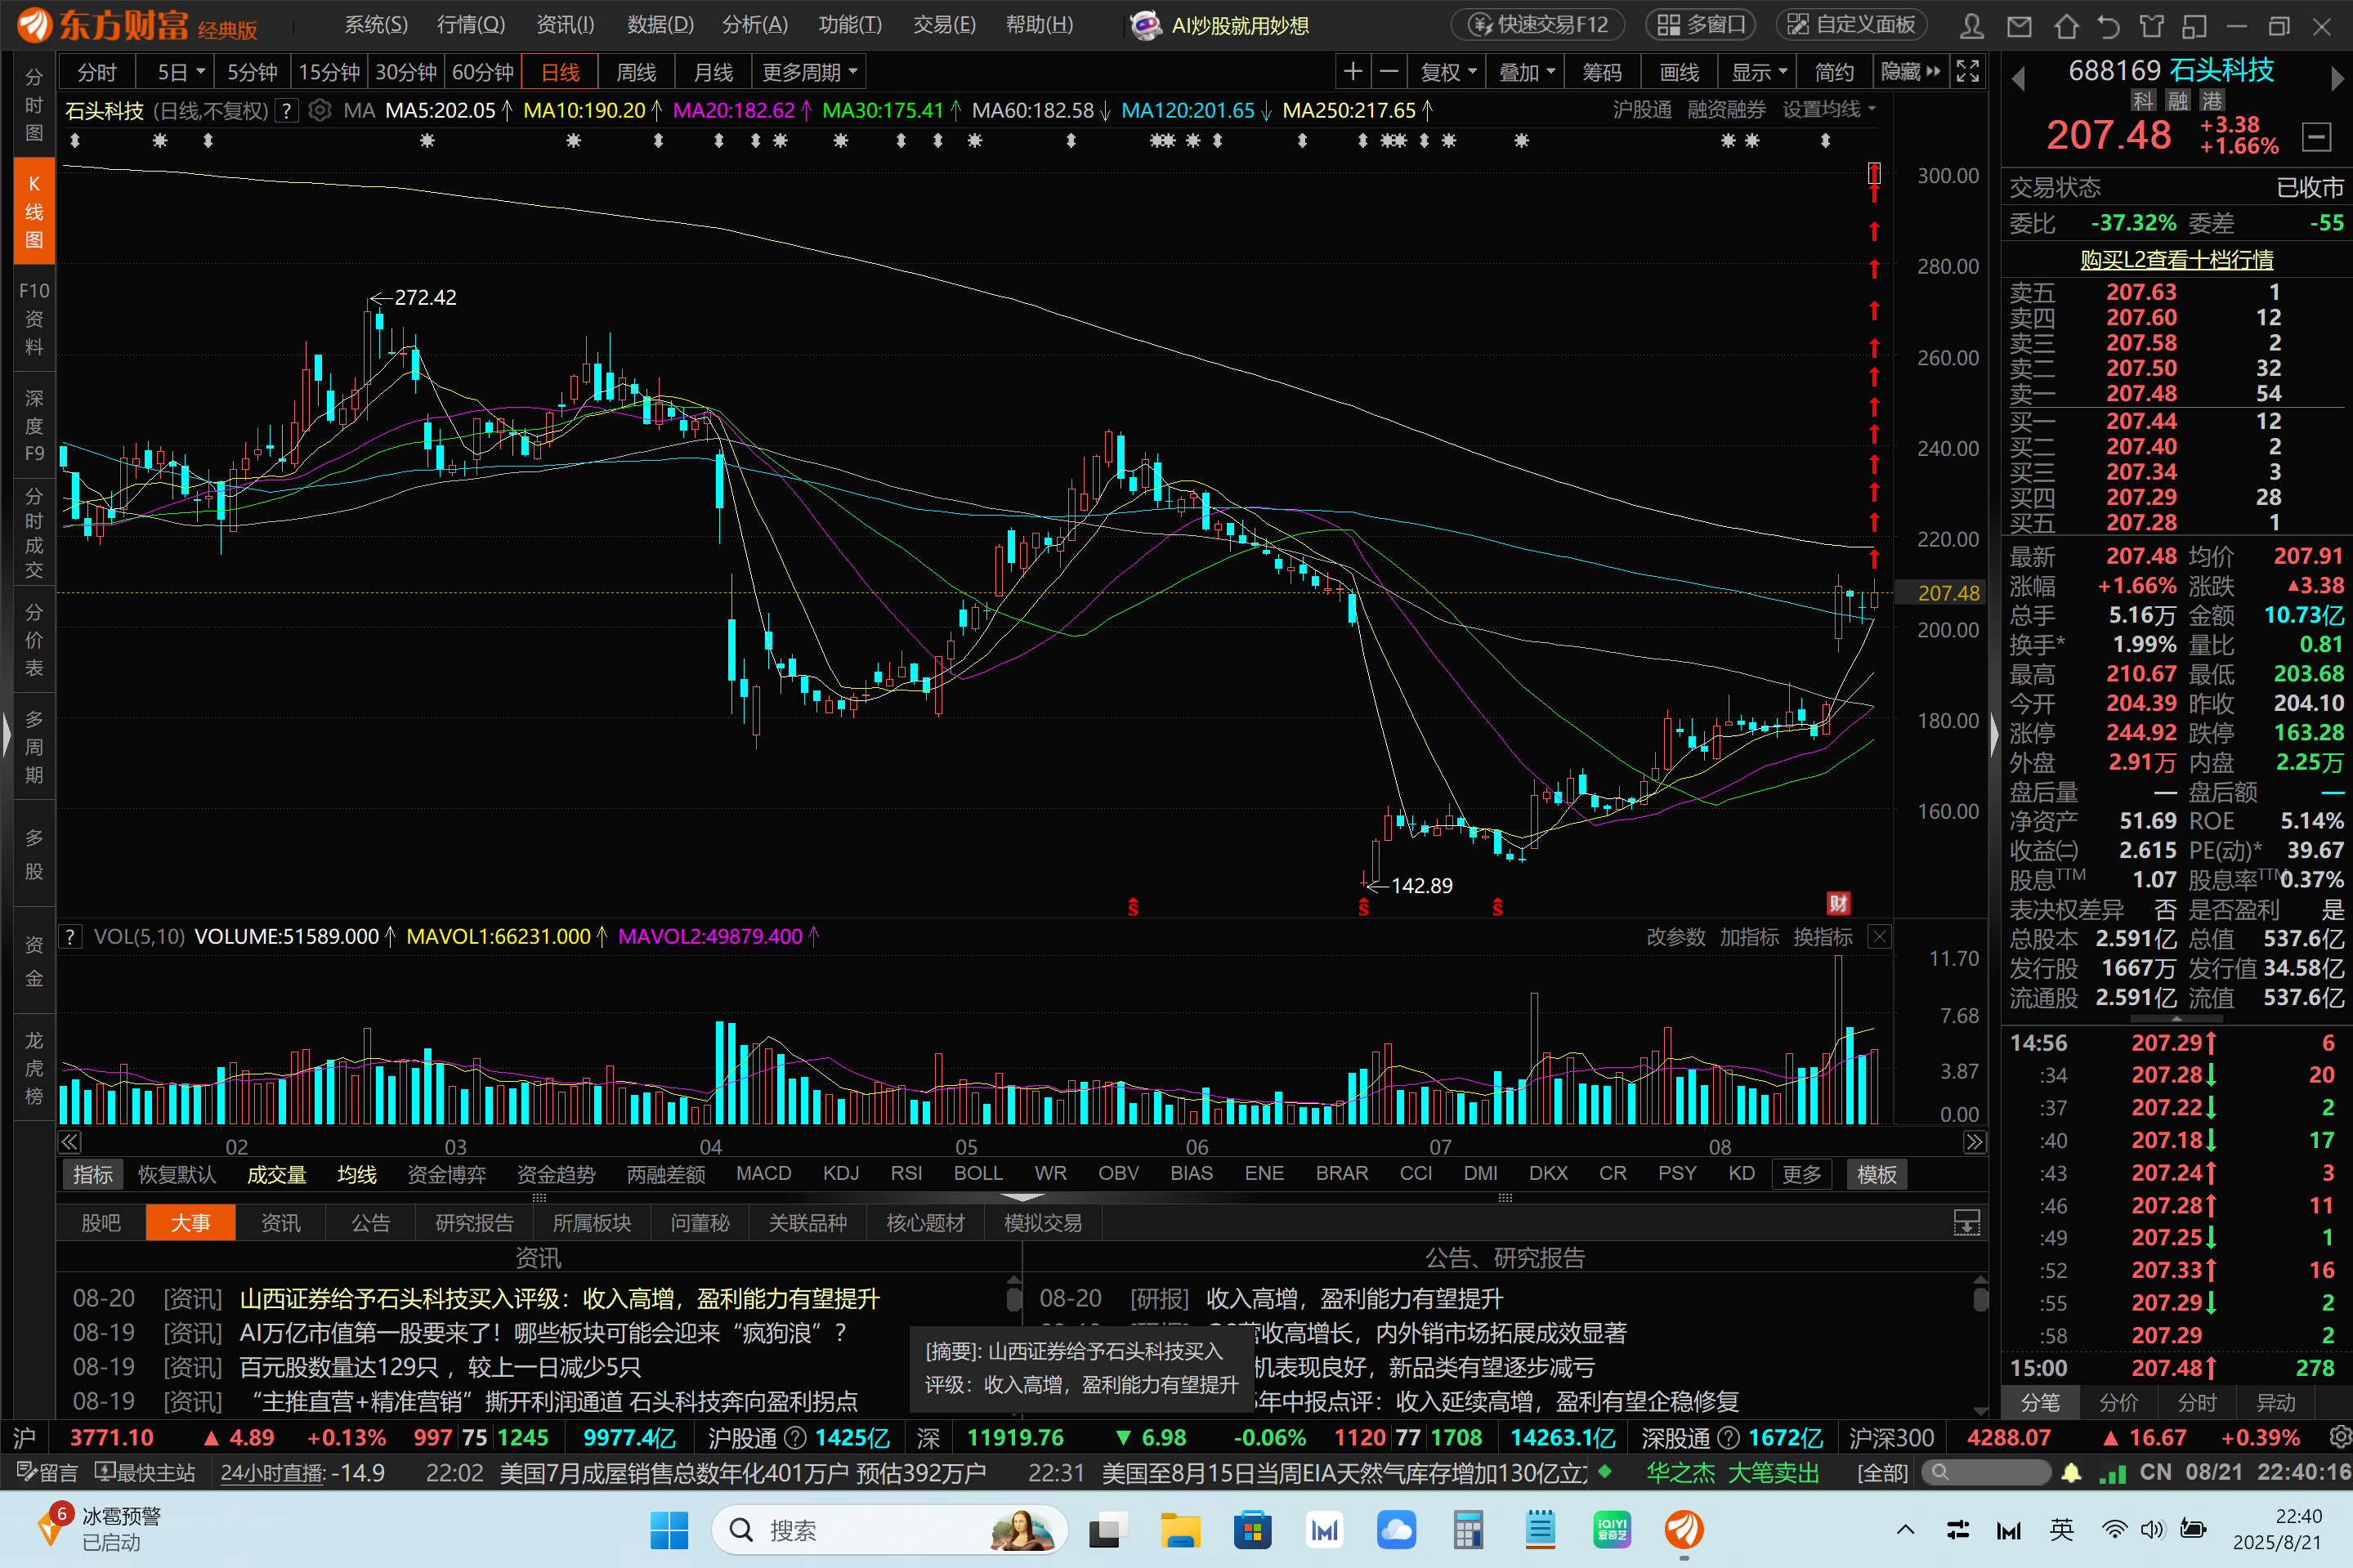Viewport: 2353px width, 1568px height.
Task: Switch to 60分钟 period
Action: [483, 72]
